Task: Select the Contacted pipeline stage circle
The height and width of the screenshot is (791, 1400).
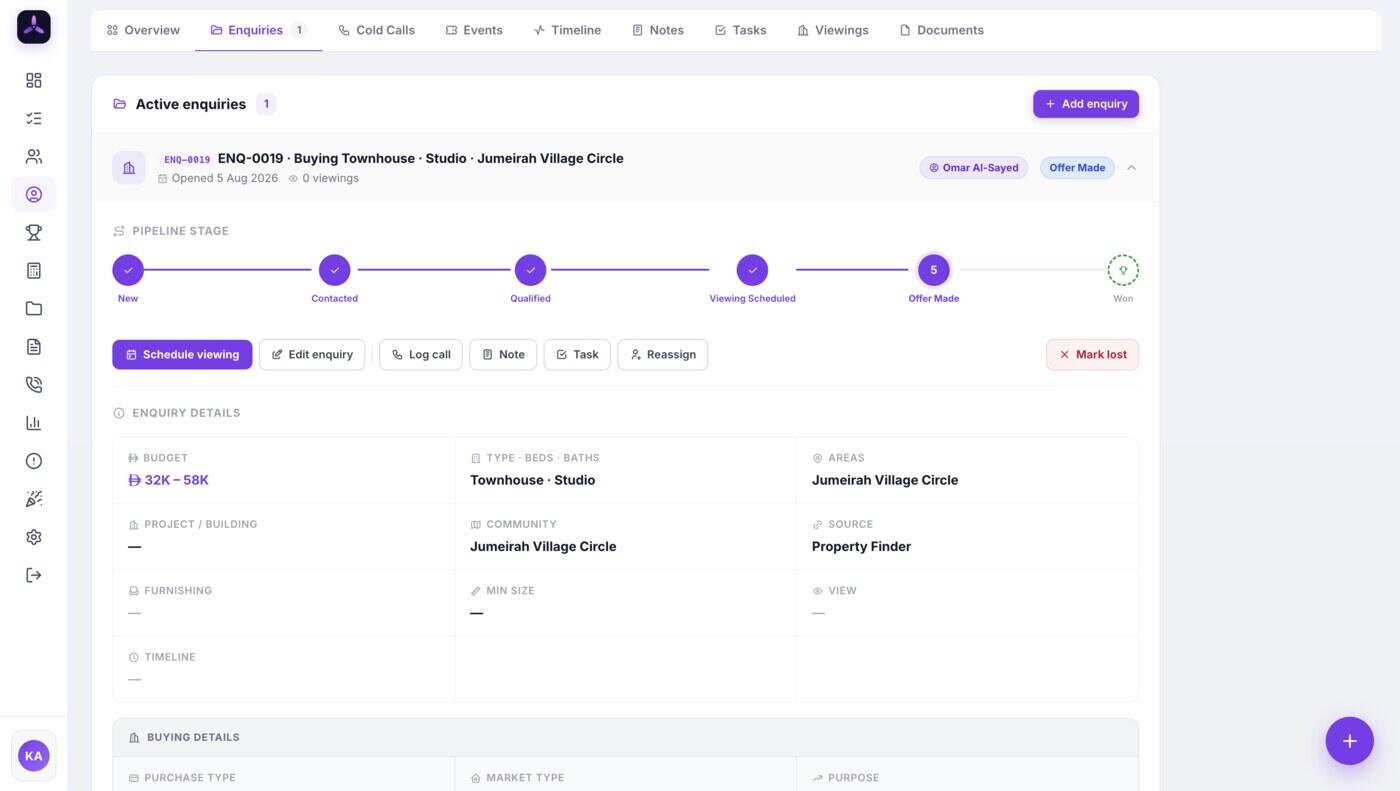Action: point(334,270)
